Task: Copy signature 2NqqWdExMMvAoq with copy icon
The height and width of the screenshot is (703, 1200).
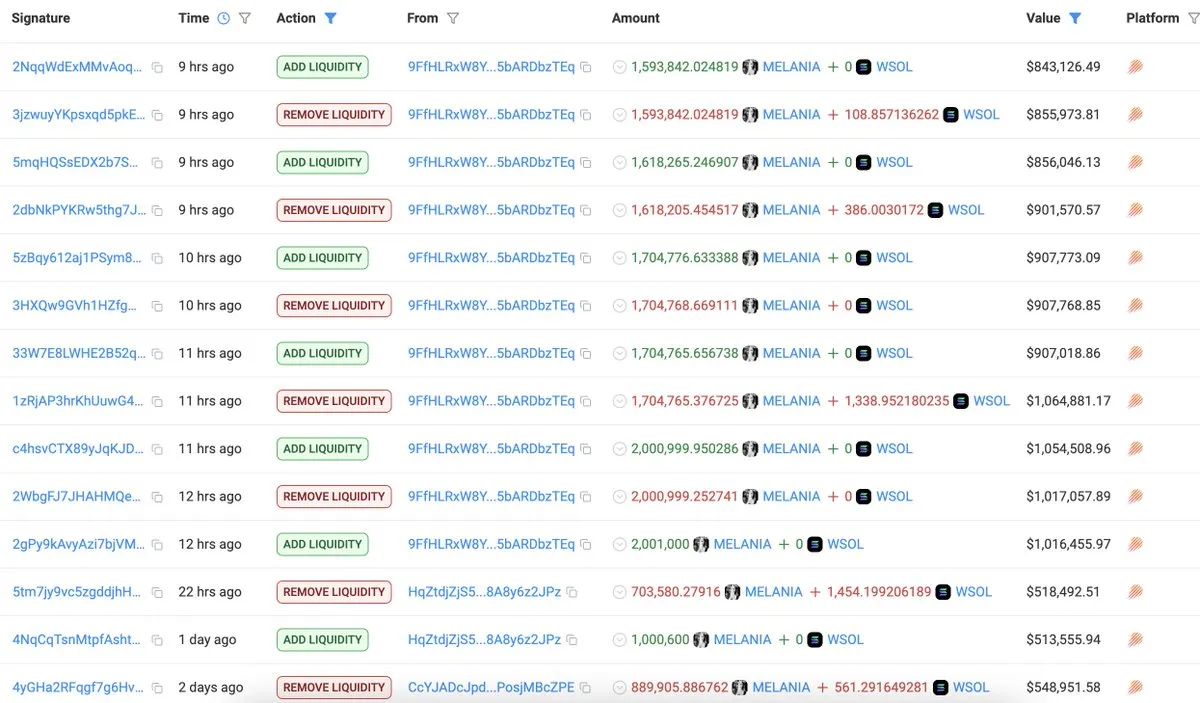Action: tap(157, 67)
